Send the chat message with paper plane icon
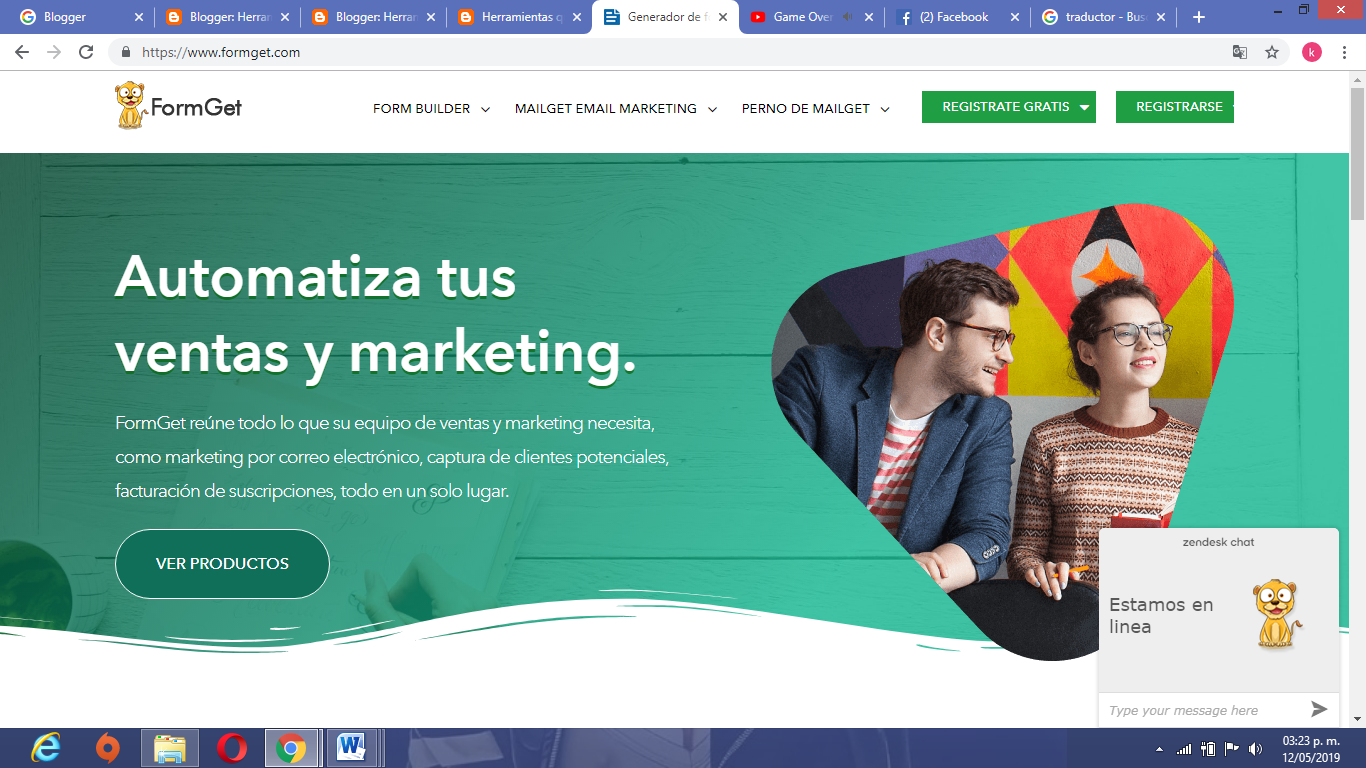The width and height of the screenshot is (1366, 768). [x=1318, y=710]
